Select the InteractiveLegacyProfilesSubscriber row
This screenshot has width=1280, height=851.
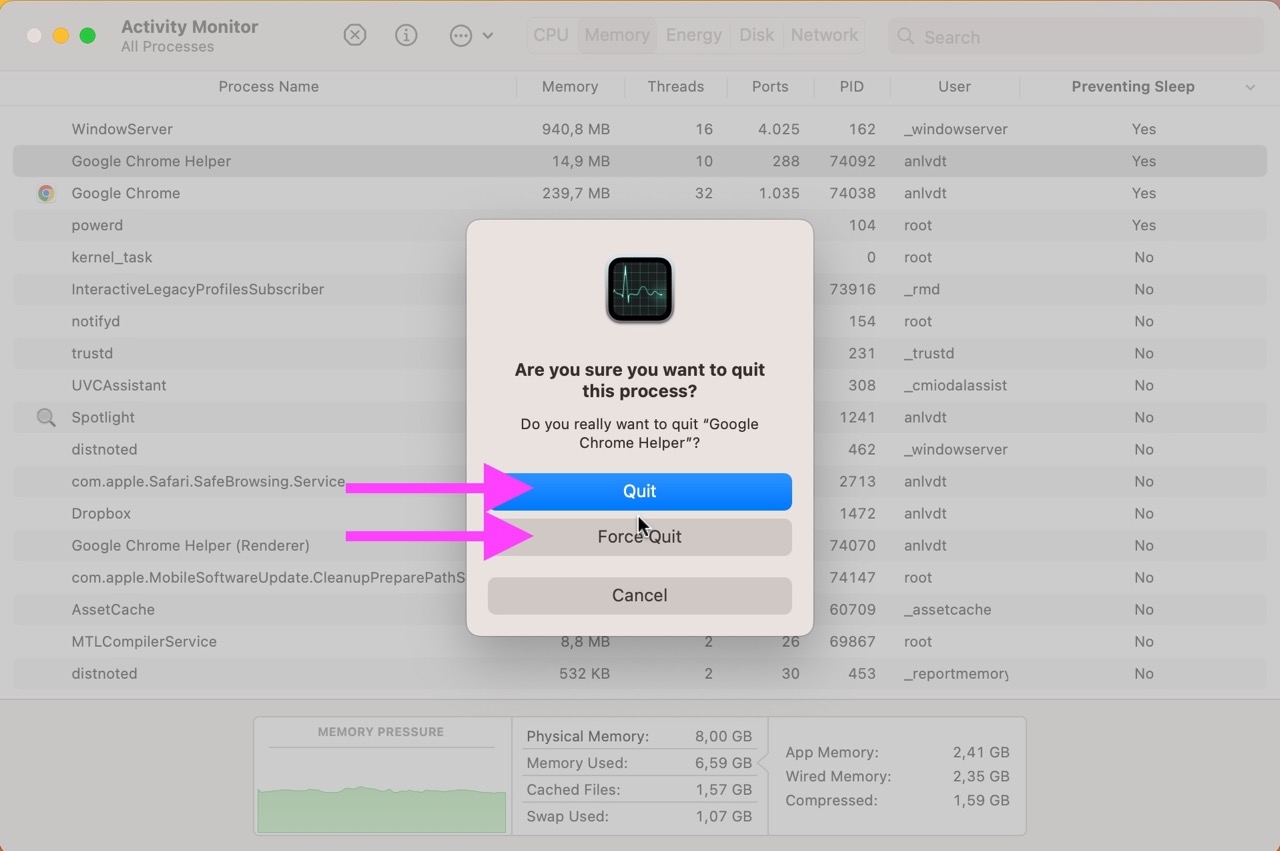coord(640,289)
